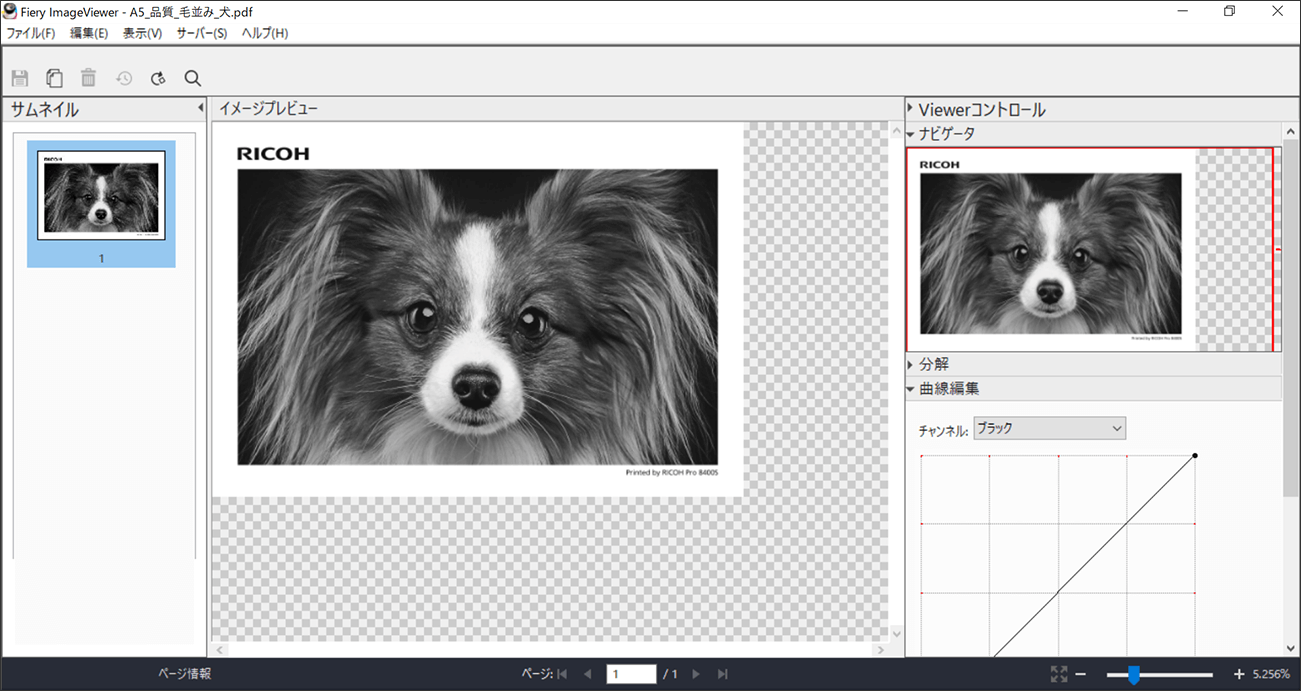Click the minus zoom-out icon

coord(1080,675)
